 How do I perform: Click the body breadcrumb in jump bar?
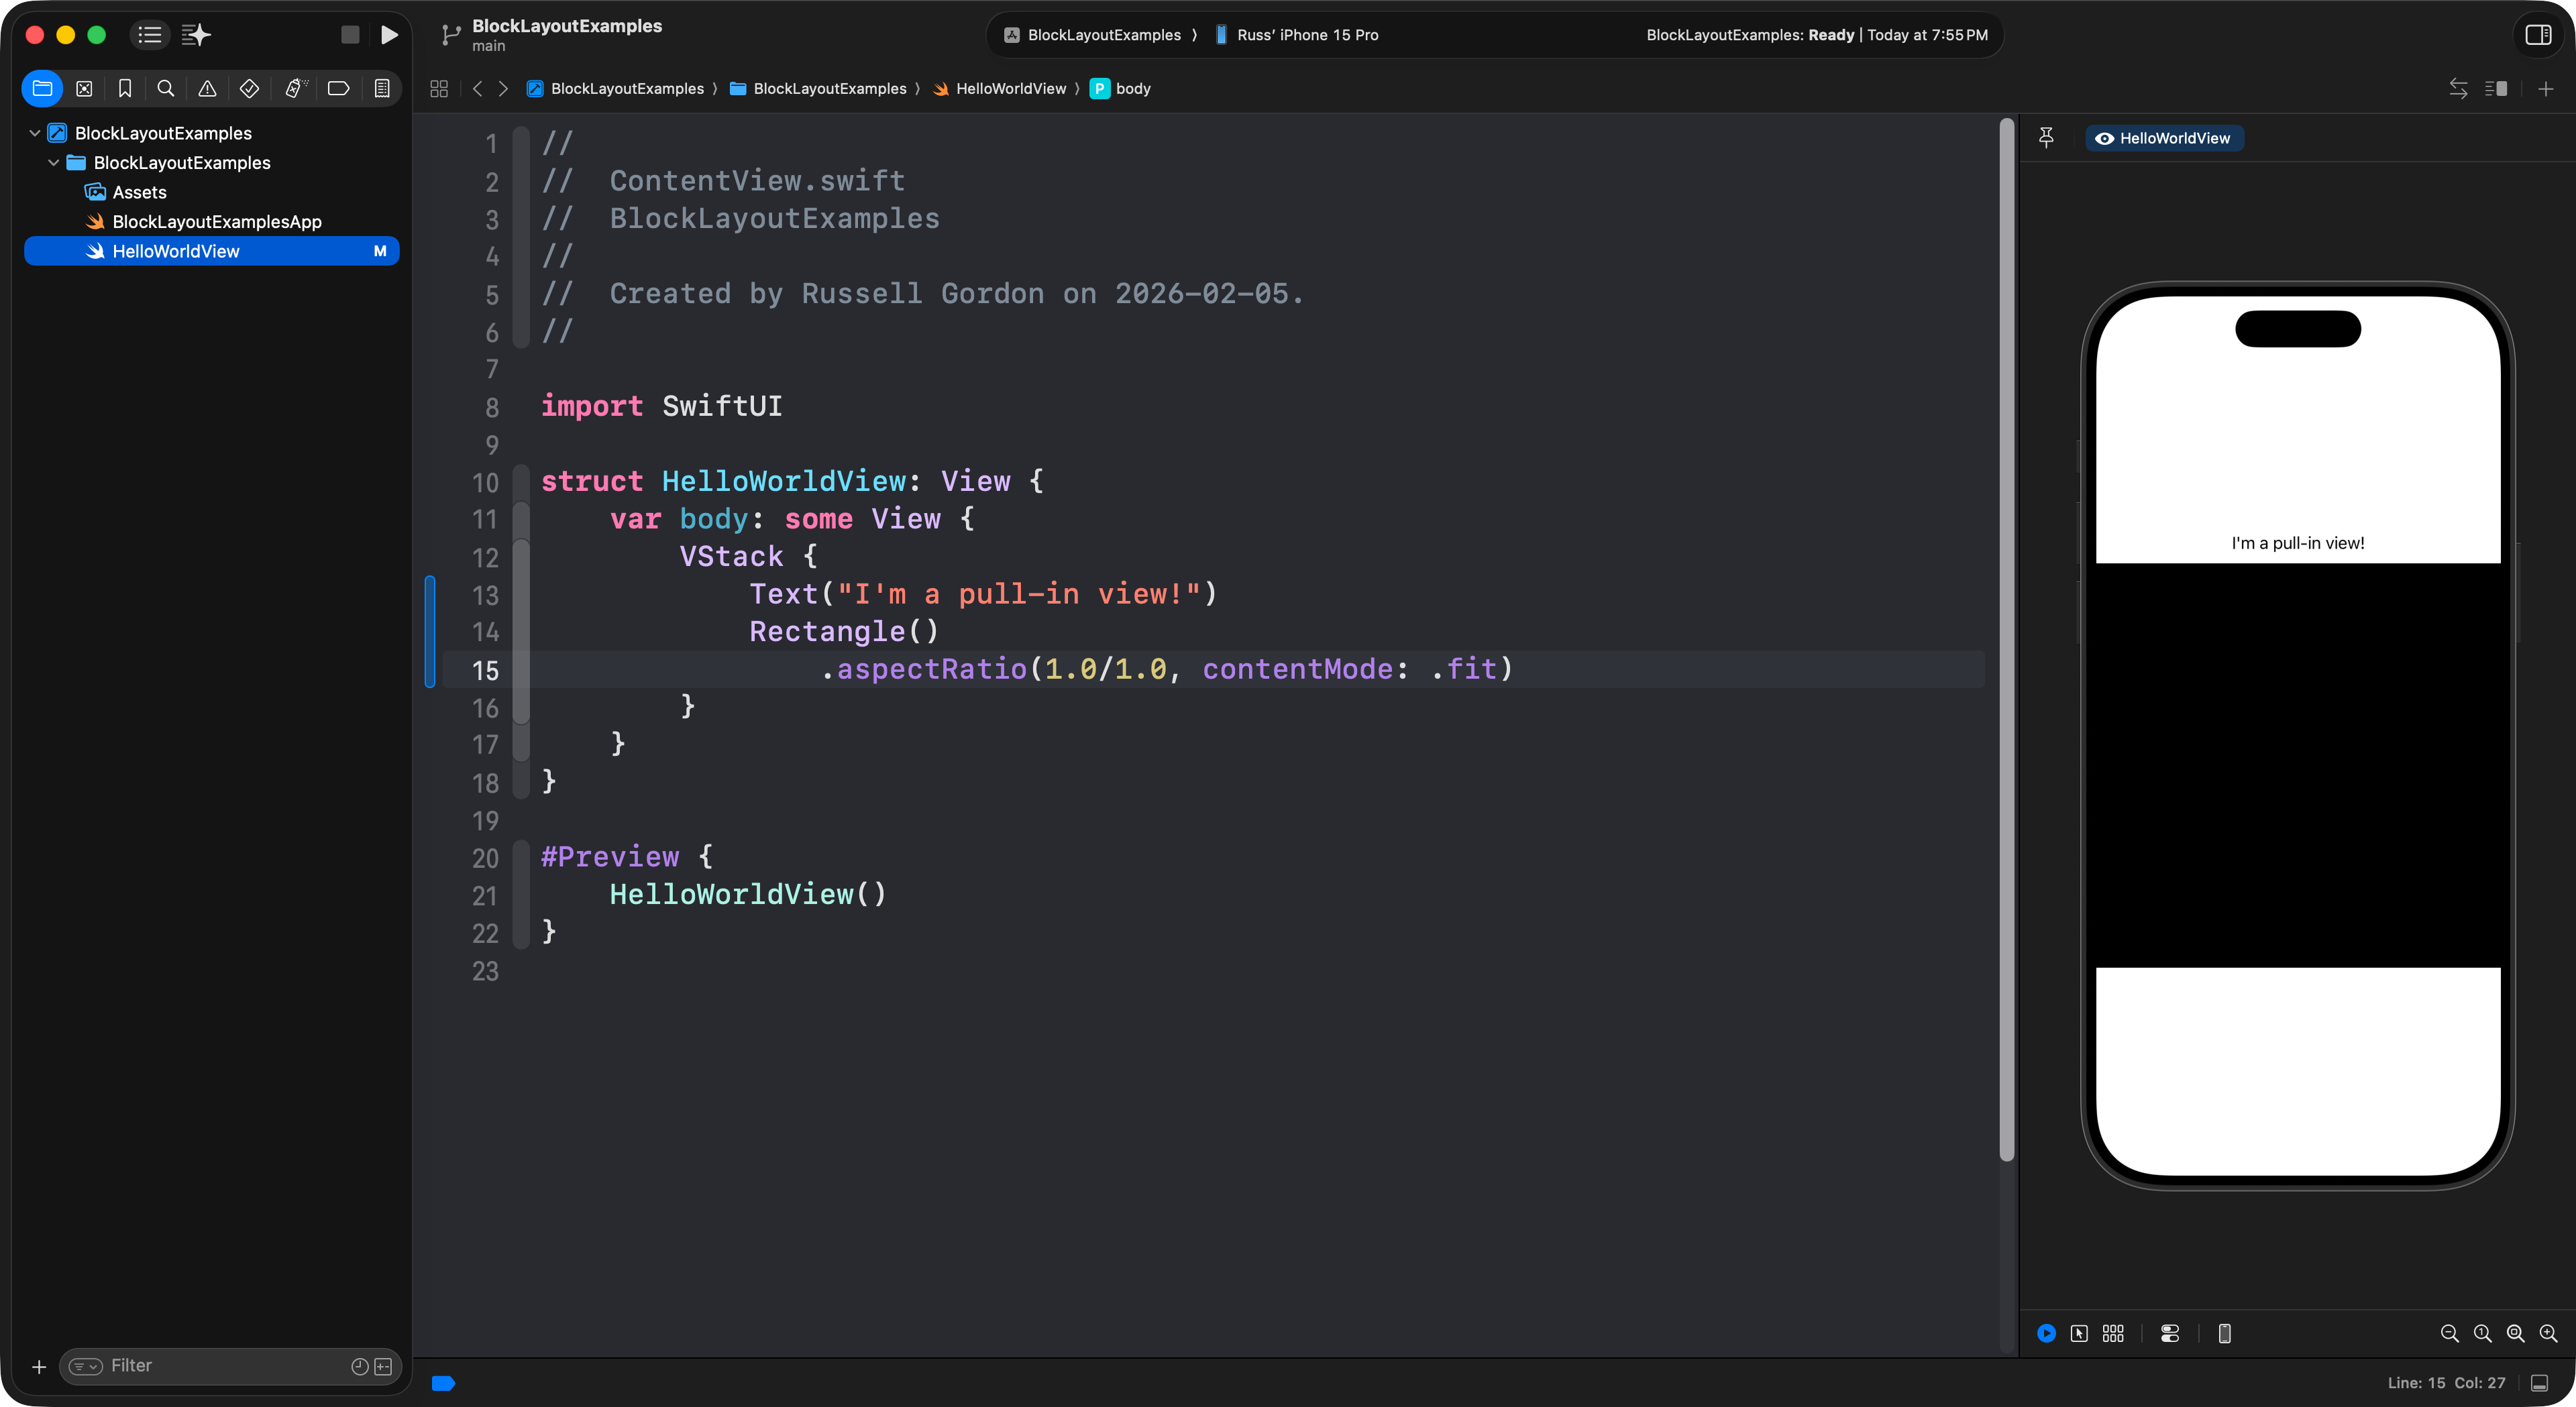pyautogui.click(x=1132, y=89)
